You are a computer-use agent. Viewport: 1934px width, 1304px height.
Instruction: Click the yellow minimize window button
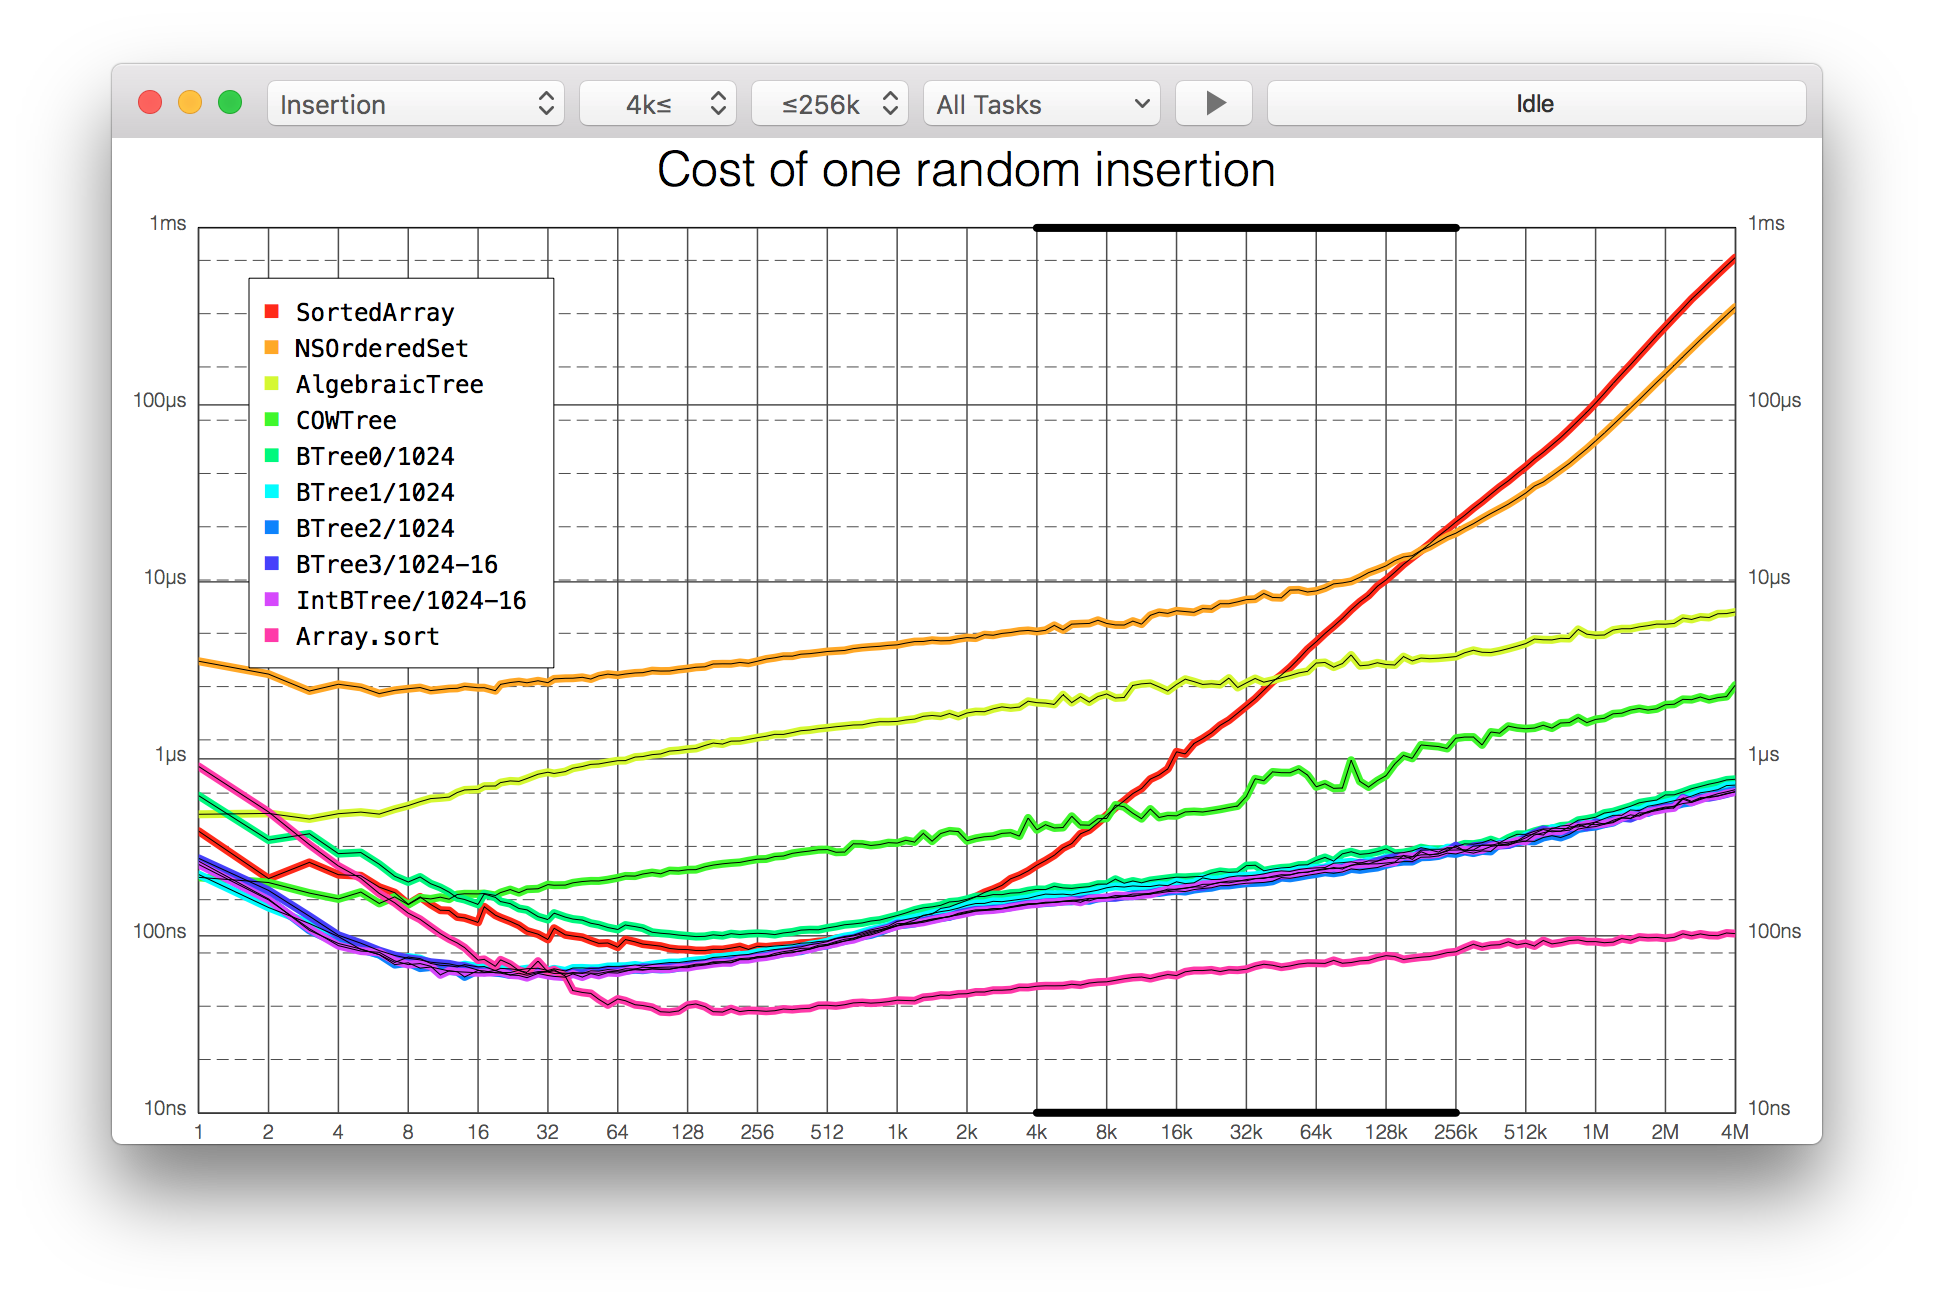[x=190, y=103]
